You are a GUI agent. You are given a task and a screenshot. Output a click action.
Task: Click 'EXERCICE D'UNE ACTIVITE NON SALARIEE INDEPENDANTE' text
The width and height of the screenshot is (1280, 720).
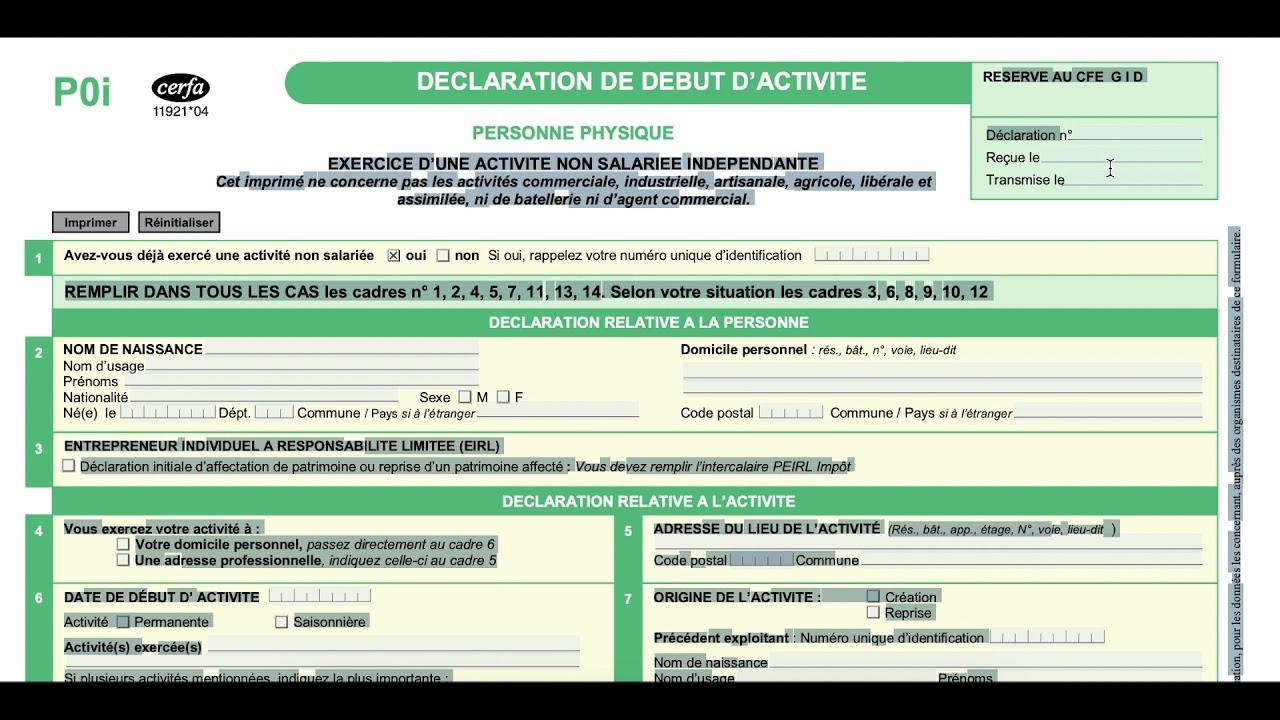point(573,163)
